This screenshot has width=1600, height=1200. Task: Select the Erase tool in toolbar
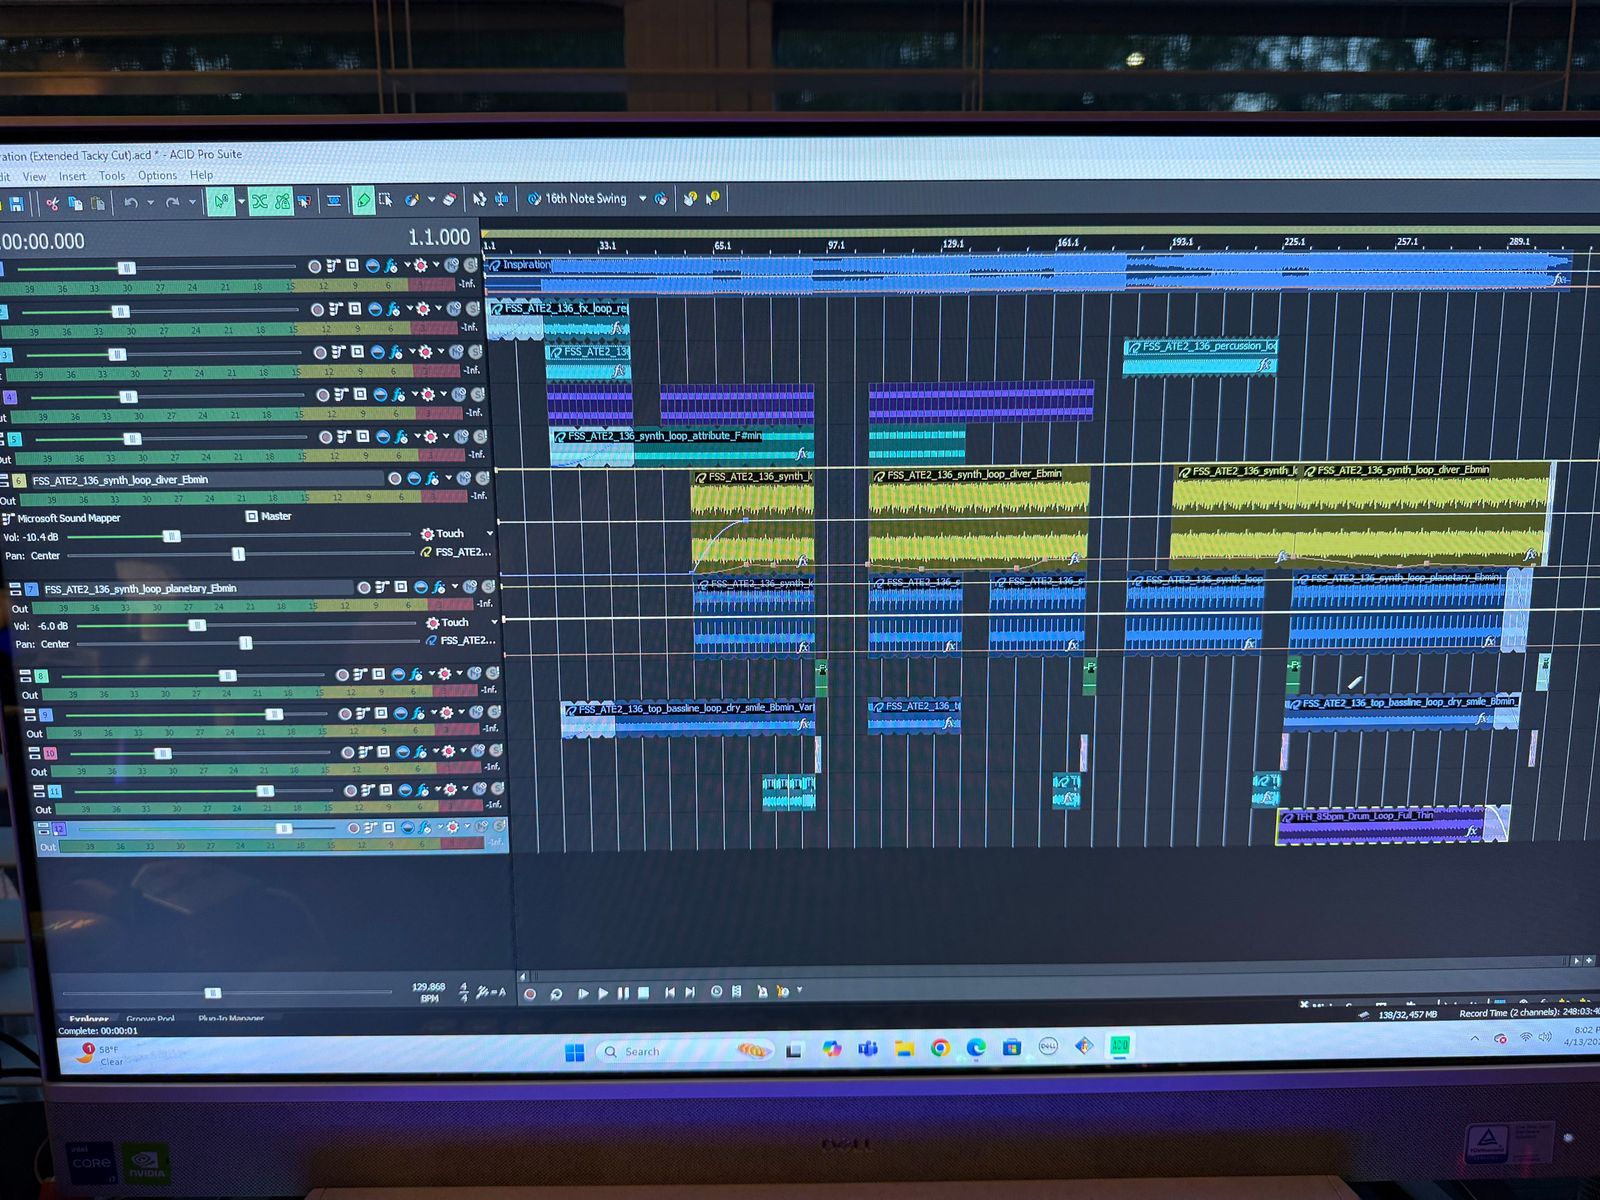coord(450,199)
